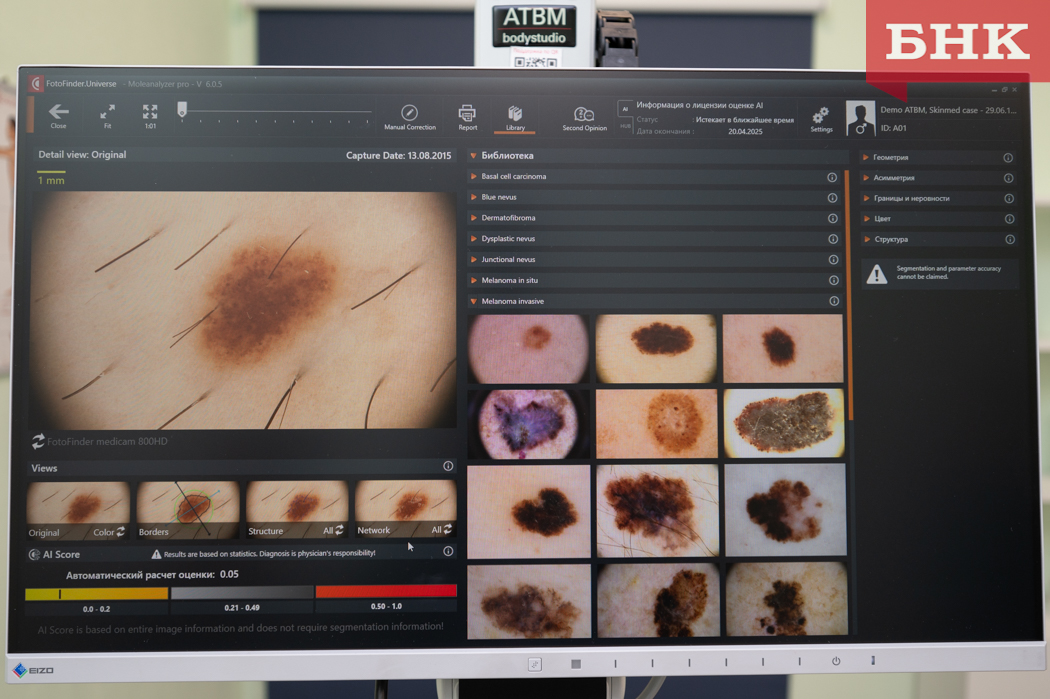
Task: Open the Library tab in toolbar
Action: tap(515, 116)
